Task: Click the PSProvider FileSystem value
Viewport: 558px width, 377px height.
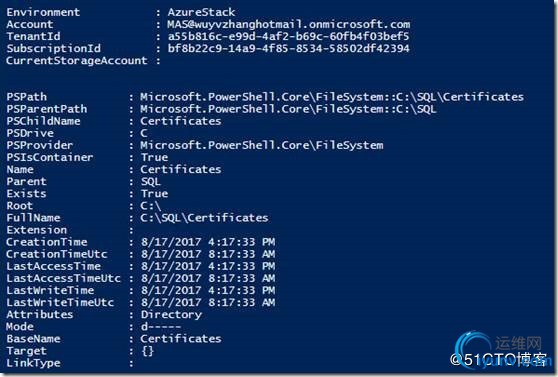Action: pos(262,145)
